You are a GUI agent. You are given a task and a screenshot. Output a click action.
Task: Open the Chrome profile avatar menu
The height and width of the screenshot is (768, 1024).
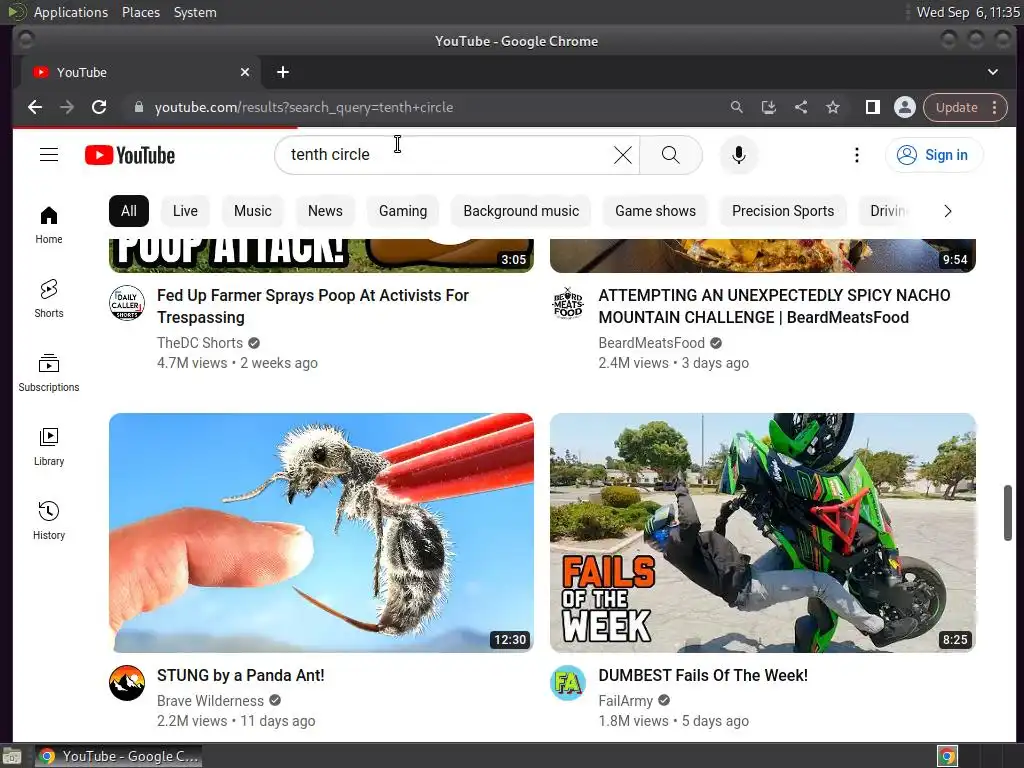pyautogui.click(x=904, y=107)
